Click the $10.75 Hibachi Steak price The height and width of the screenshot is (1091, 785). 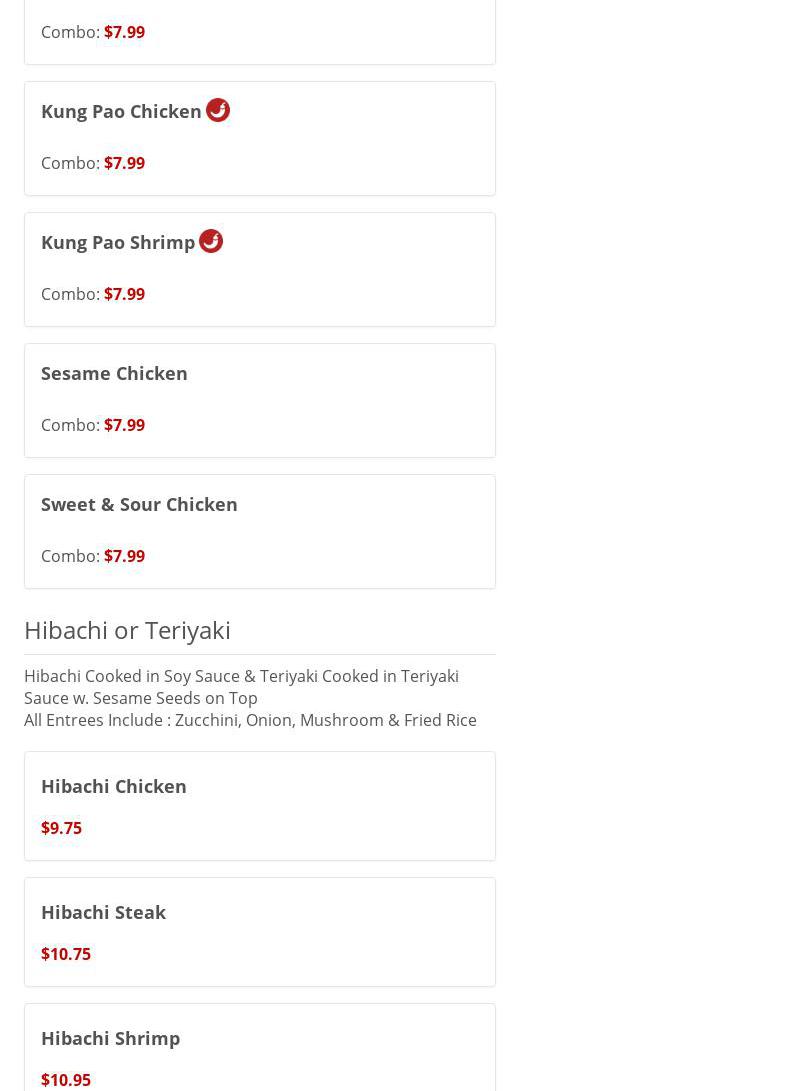pos(66,954)
